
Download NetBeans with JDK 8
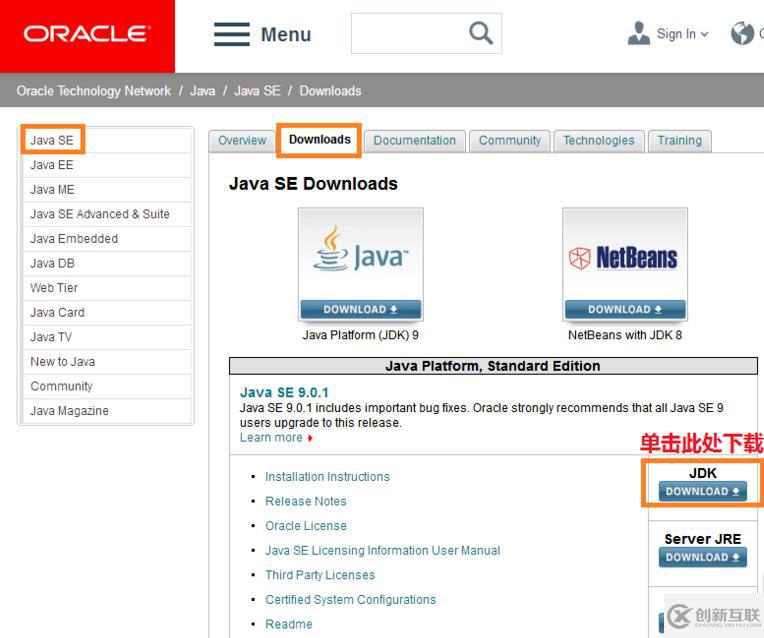(625, 309)
